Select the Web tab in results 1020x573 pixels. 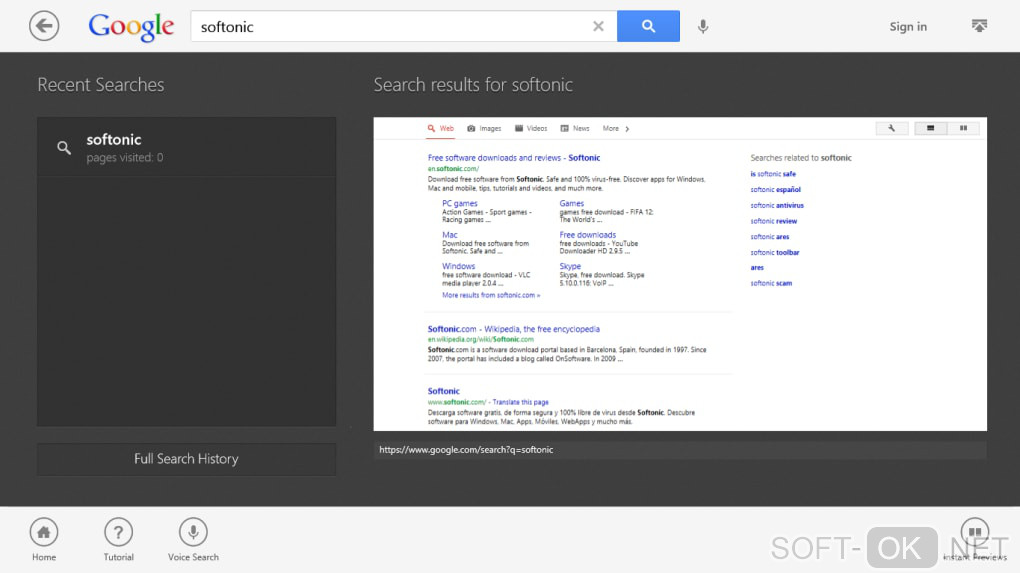440,129
